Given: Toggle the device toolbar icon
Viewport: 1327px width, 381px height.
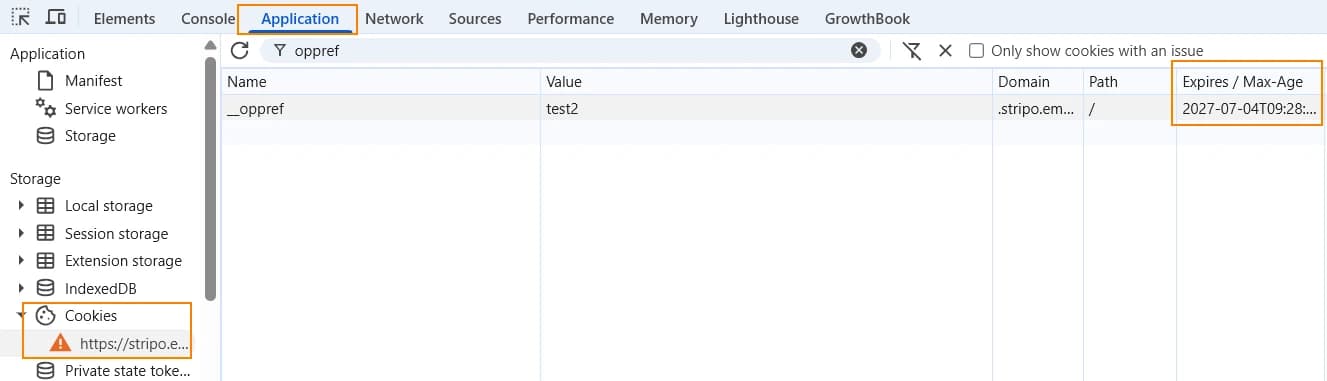Looking at the screenshot, I should (x=56, y=18).
